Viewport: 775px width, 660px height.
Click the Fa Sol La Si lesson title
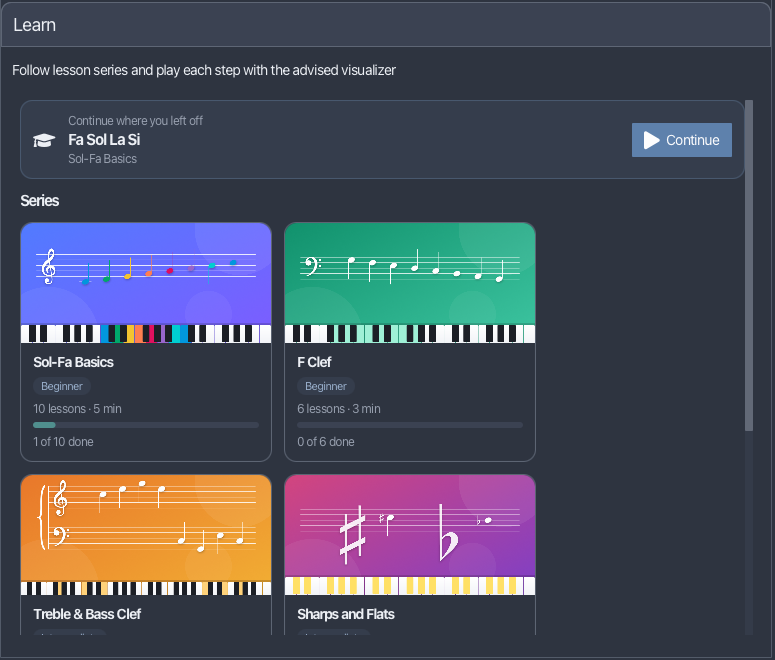[x=104, y=140]
